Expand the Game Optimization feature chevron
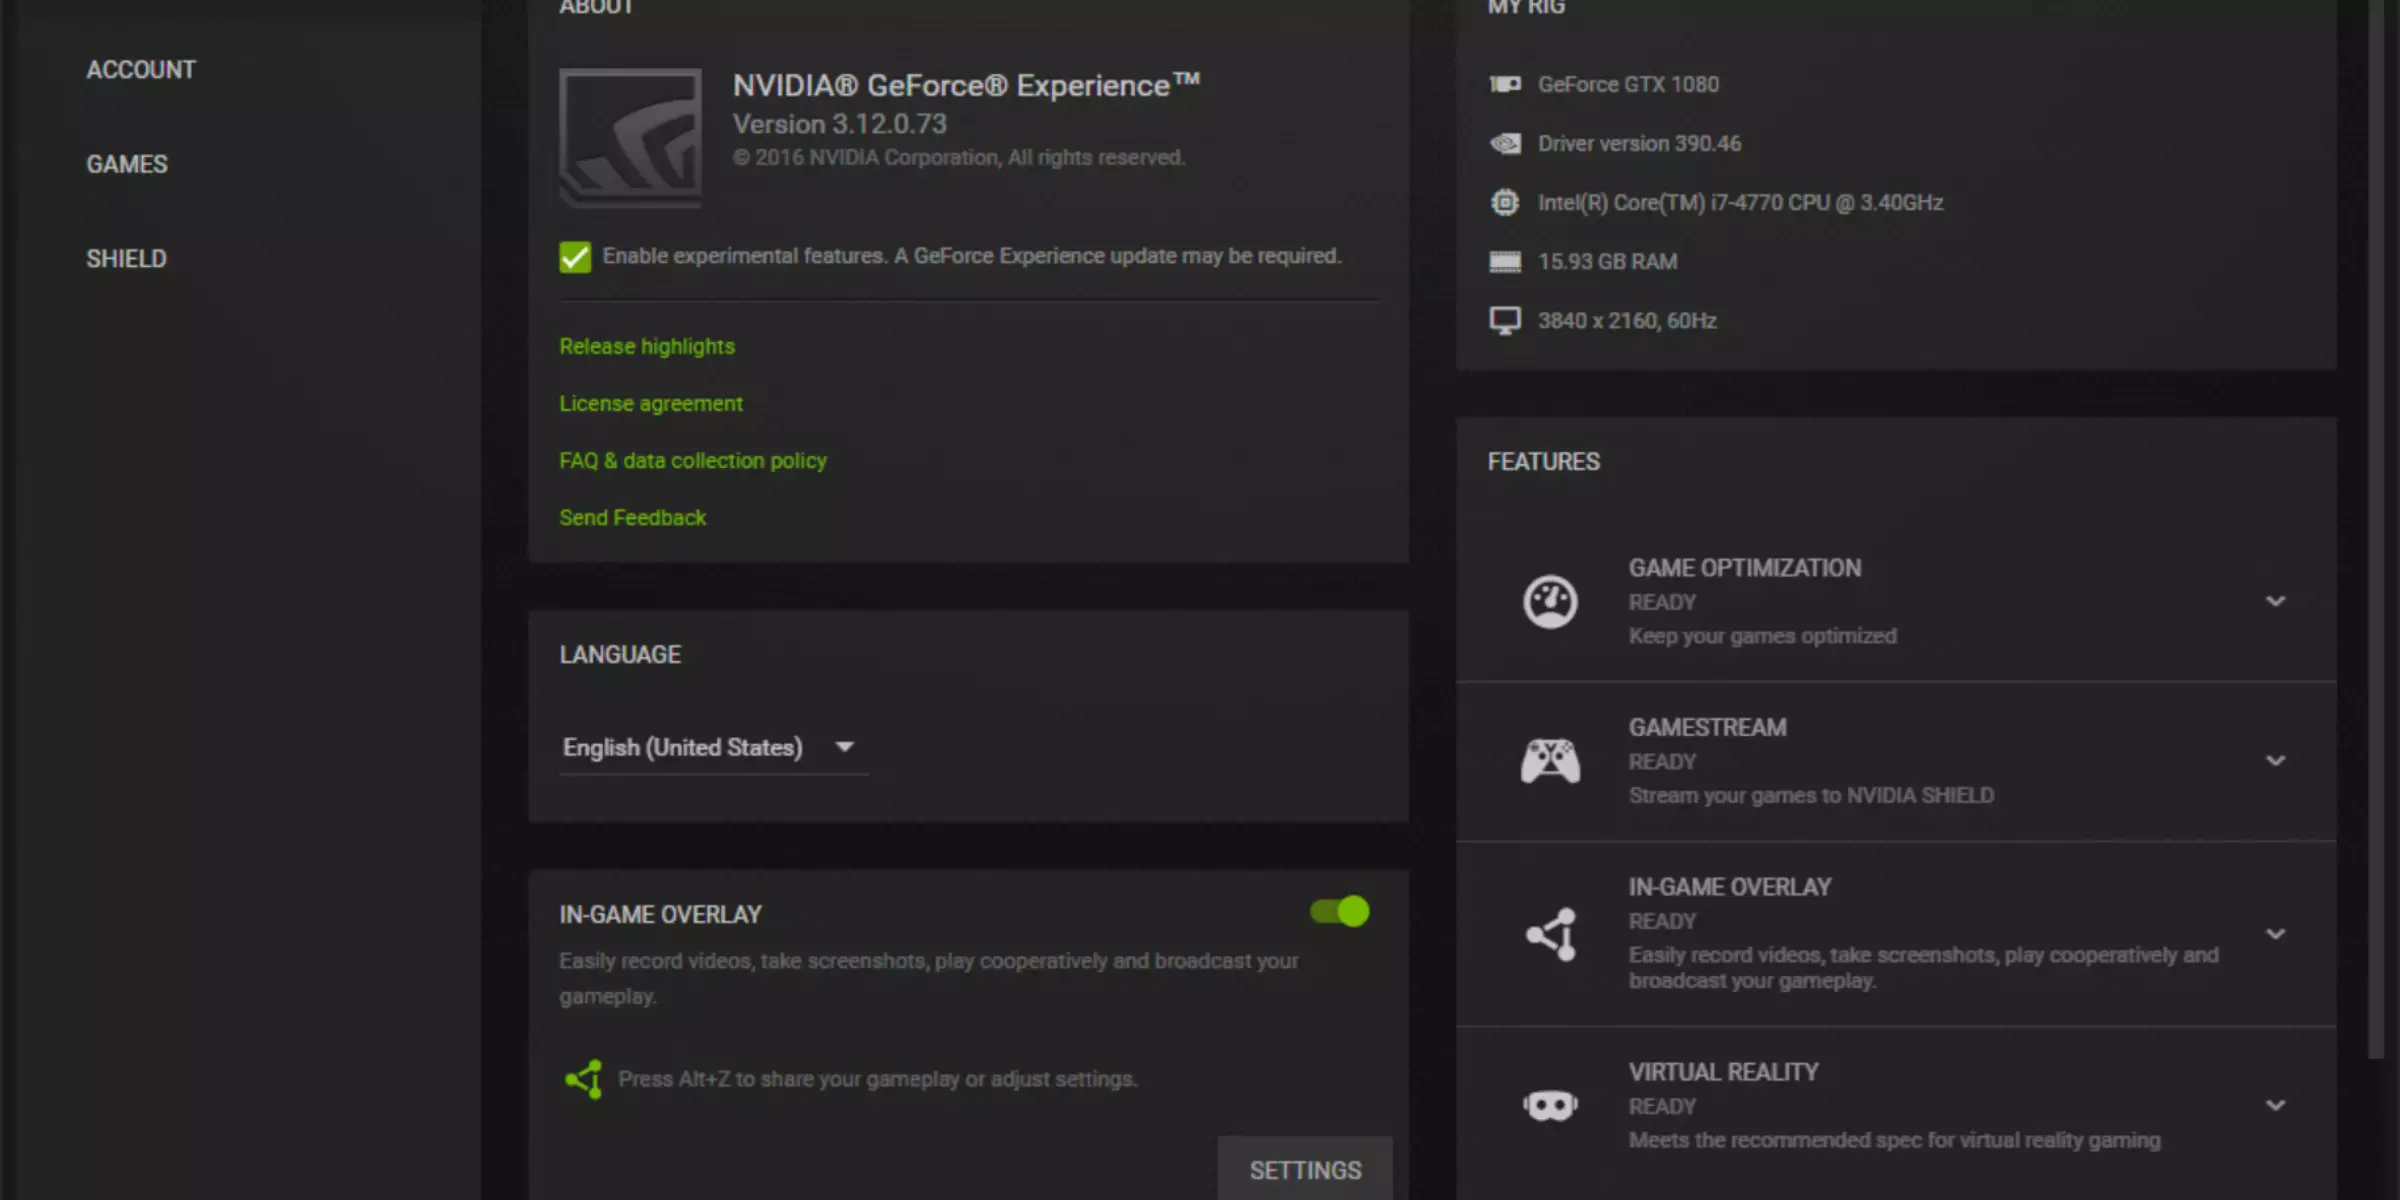Image resolution: width=2400 pixels, height=1200 pixels. pos(2275,601)
